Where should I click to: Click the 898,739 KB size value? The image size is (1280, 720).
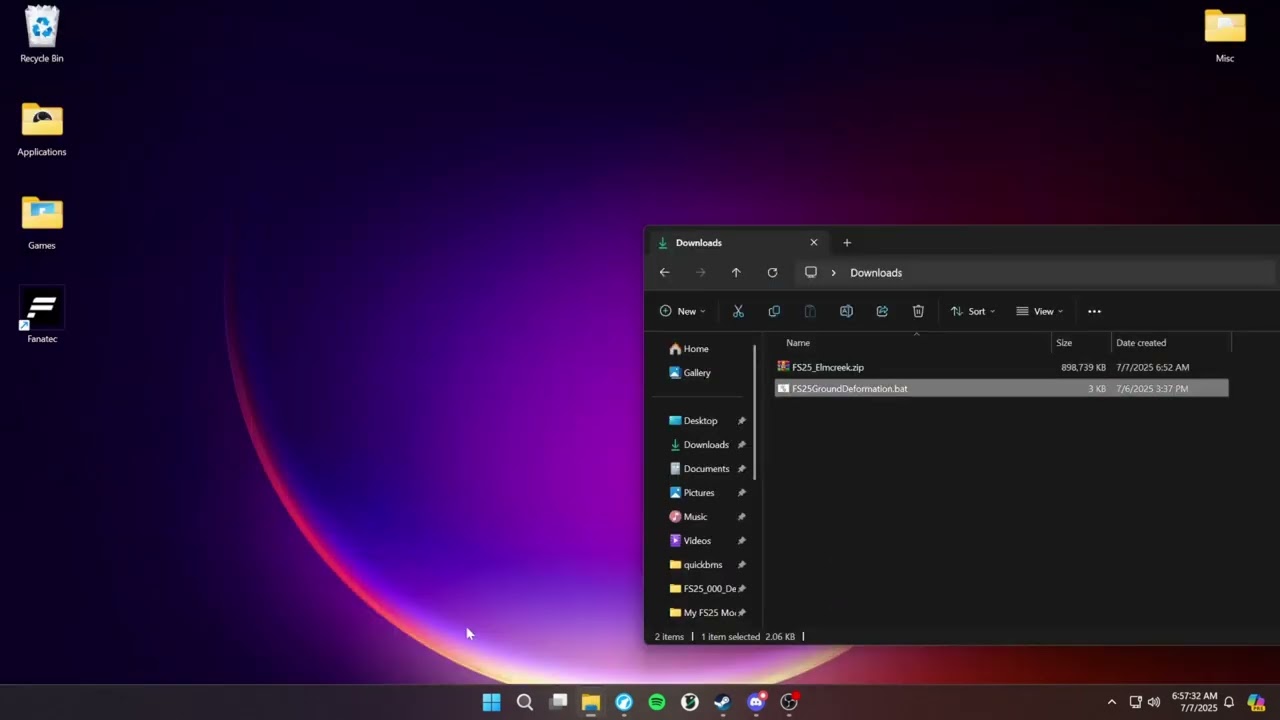1083,367
